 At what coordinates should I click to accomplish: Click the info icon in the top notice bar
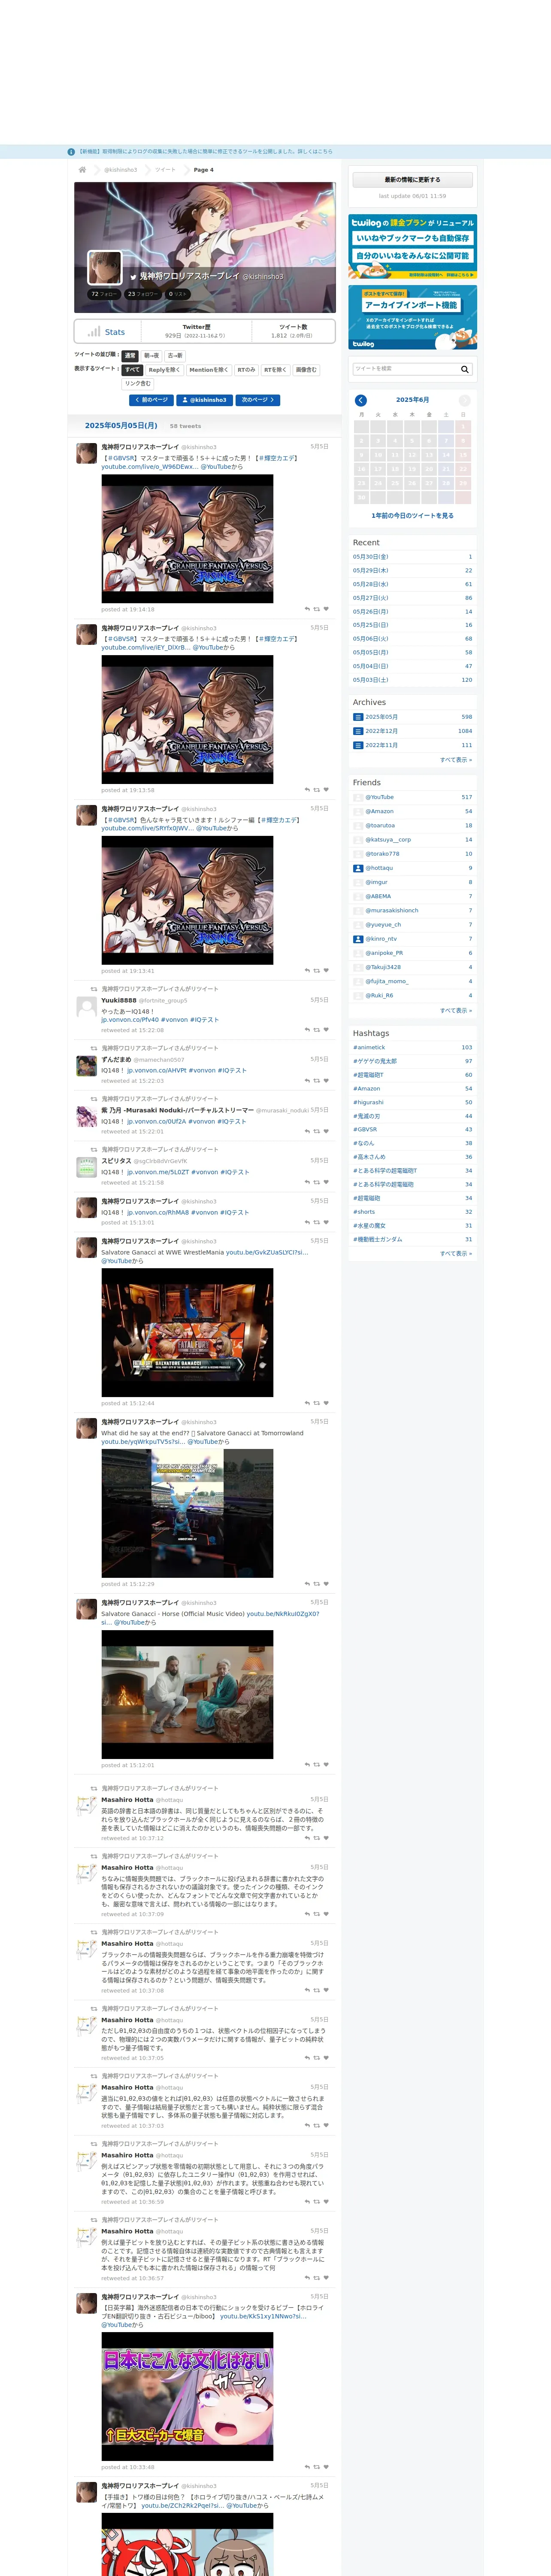(71, 152)
